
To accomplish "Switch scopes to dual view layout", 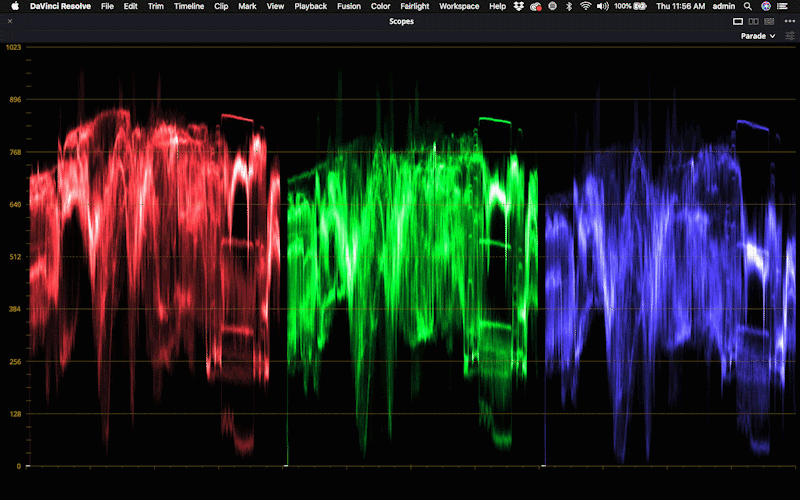I will [x=752, y=21].
